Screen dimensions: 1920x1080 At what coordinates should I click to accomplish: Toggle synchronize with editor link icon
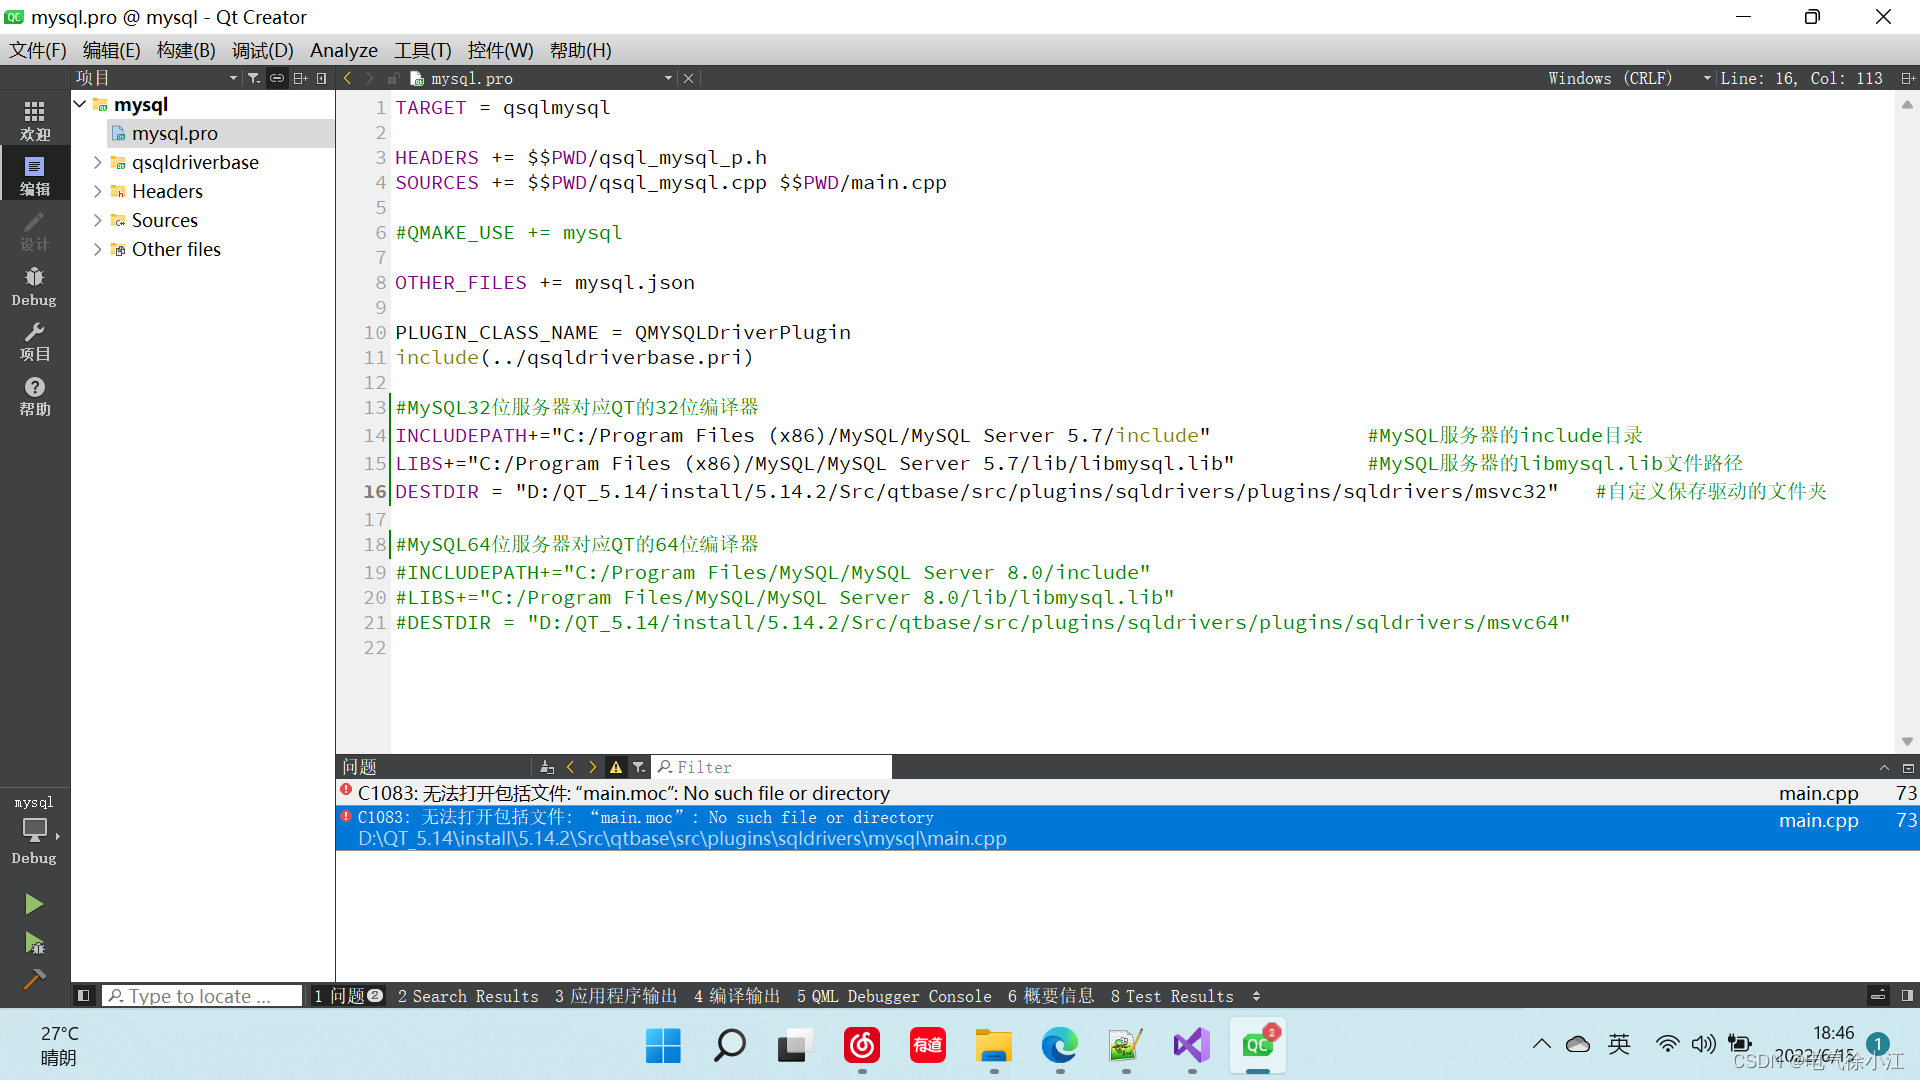click(277, 78)
